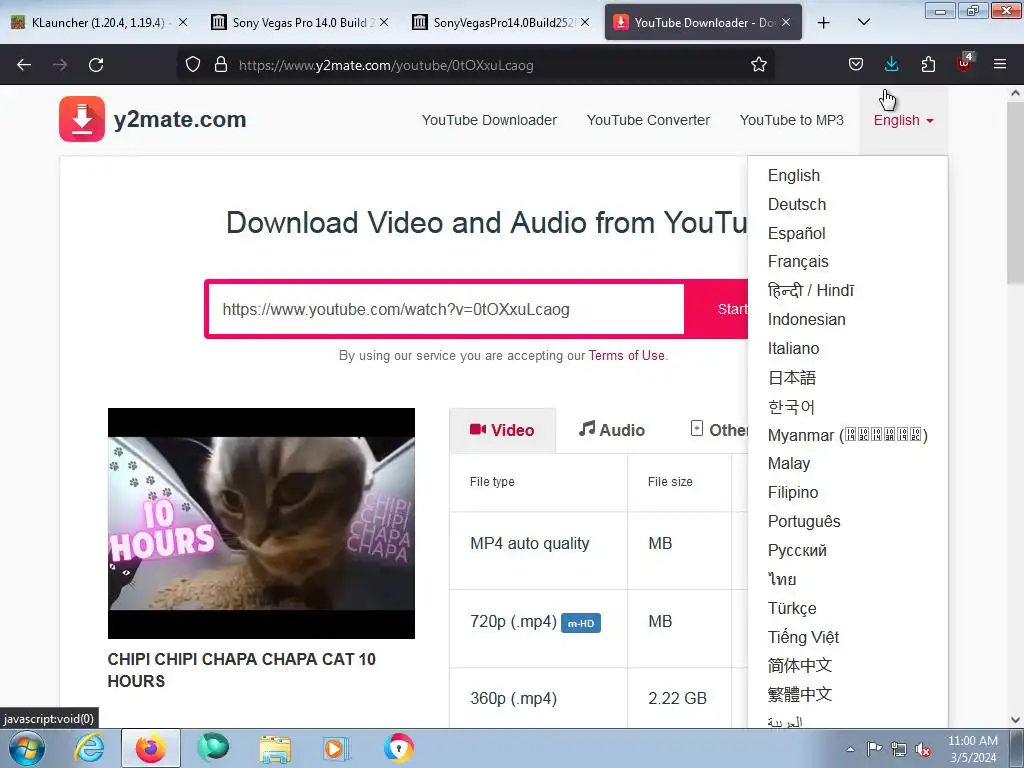Choose 한국어 from language list
The width and height of the screenshot is (1024, 768).
click(x=791, y=407)
